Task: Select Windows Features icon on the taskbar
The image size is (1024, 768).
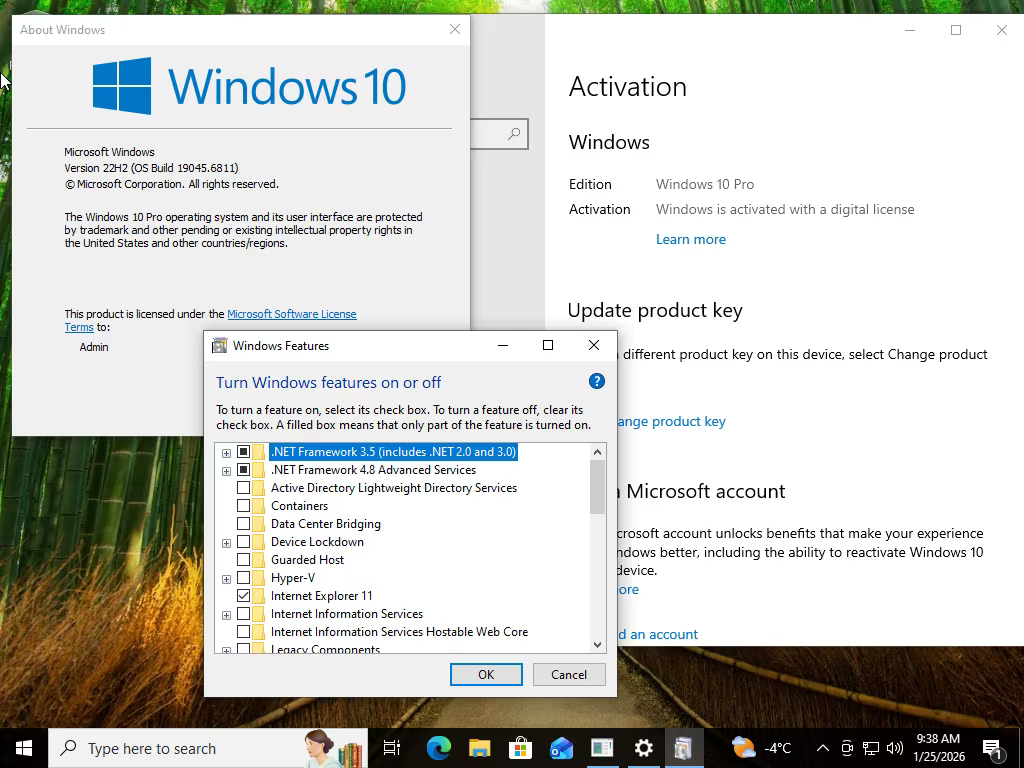Action: pos(684,748)
